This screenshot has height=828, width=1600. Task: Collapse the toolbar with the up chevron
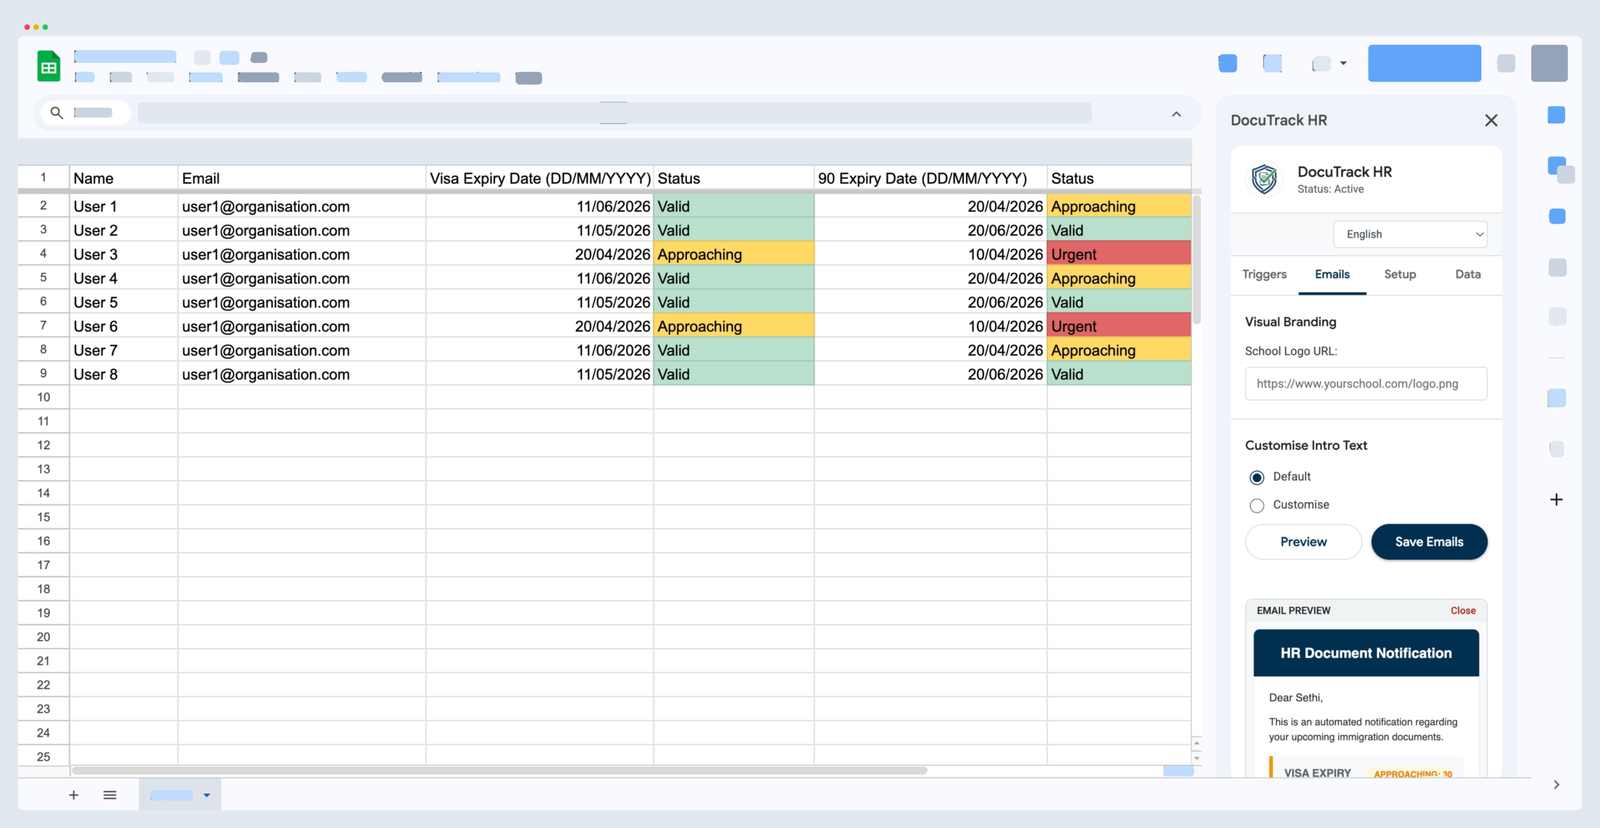[x=1176, y=114]
